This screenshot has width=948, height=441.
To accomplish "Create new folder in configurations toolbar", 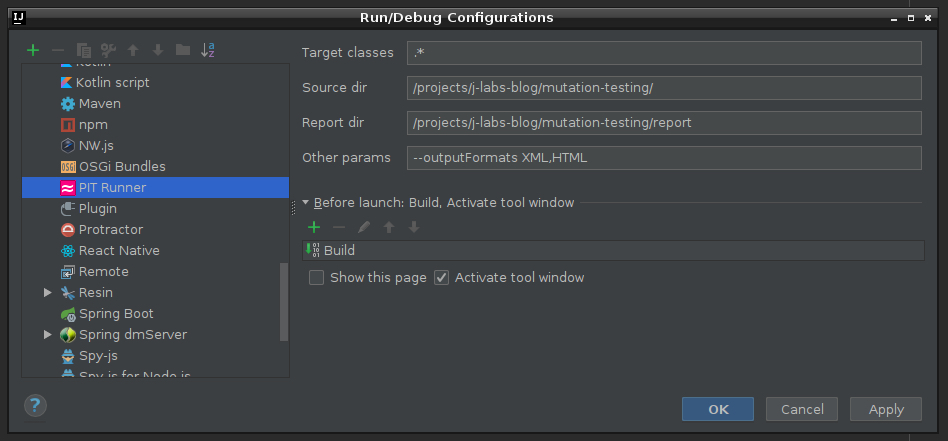I will [x=183, y=50].
